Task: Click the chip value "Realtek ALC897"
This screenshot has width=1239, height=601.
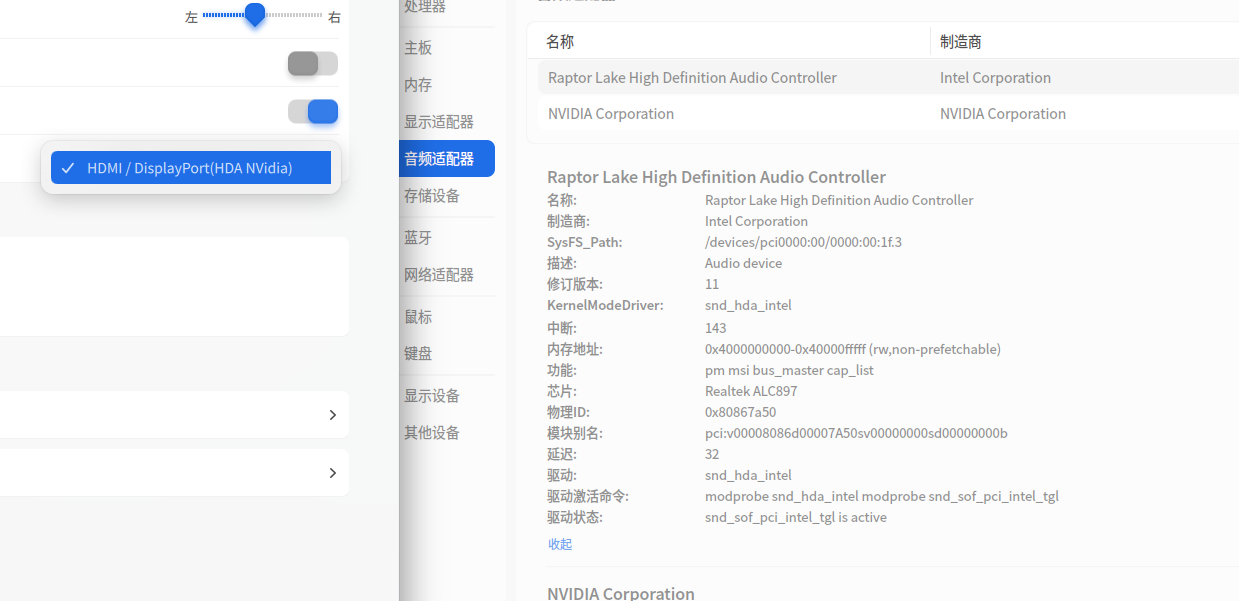Action: [x=751, y=391]
